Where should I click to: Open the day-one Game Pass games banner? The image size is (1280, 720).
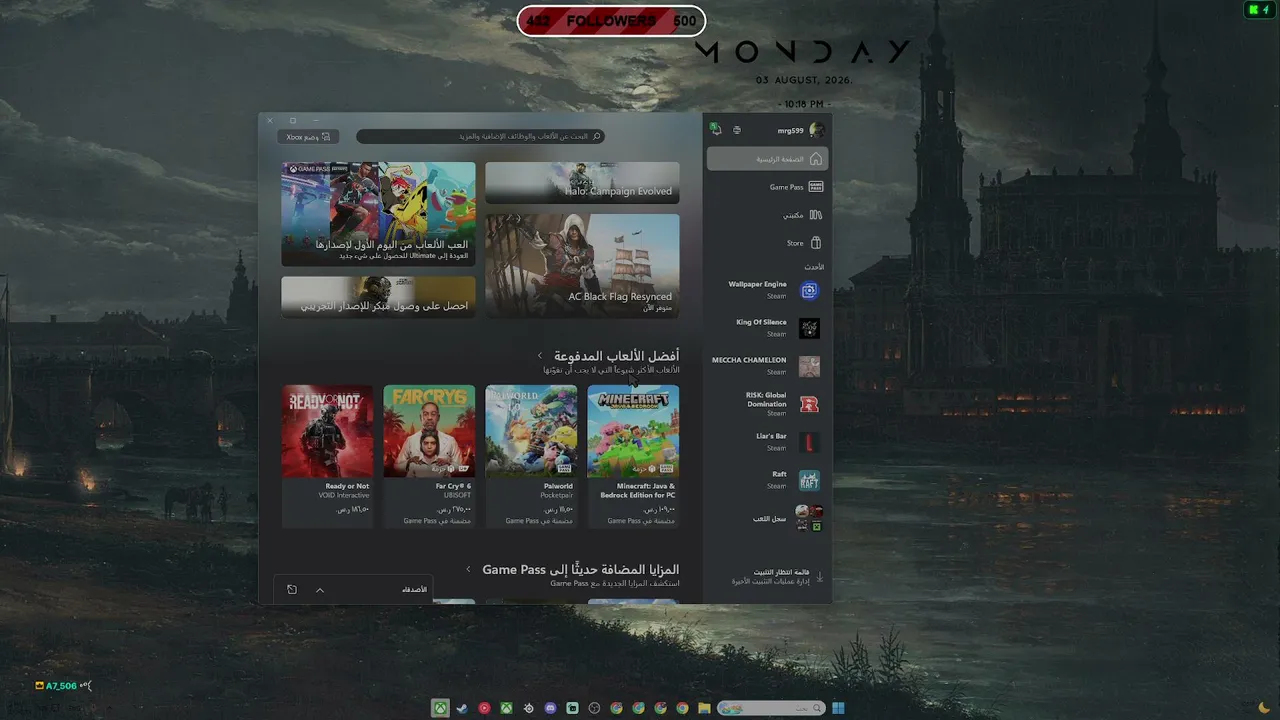point(378,214)
